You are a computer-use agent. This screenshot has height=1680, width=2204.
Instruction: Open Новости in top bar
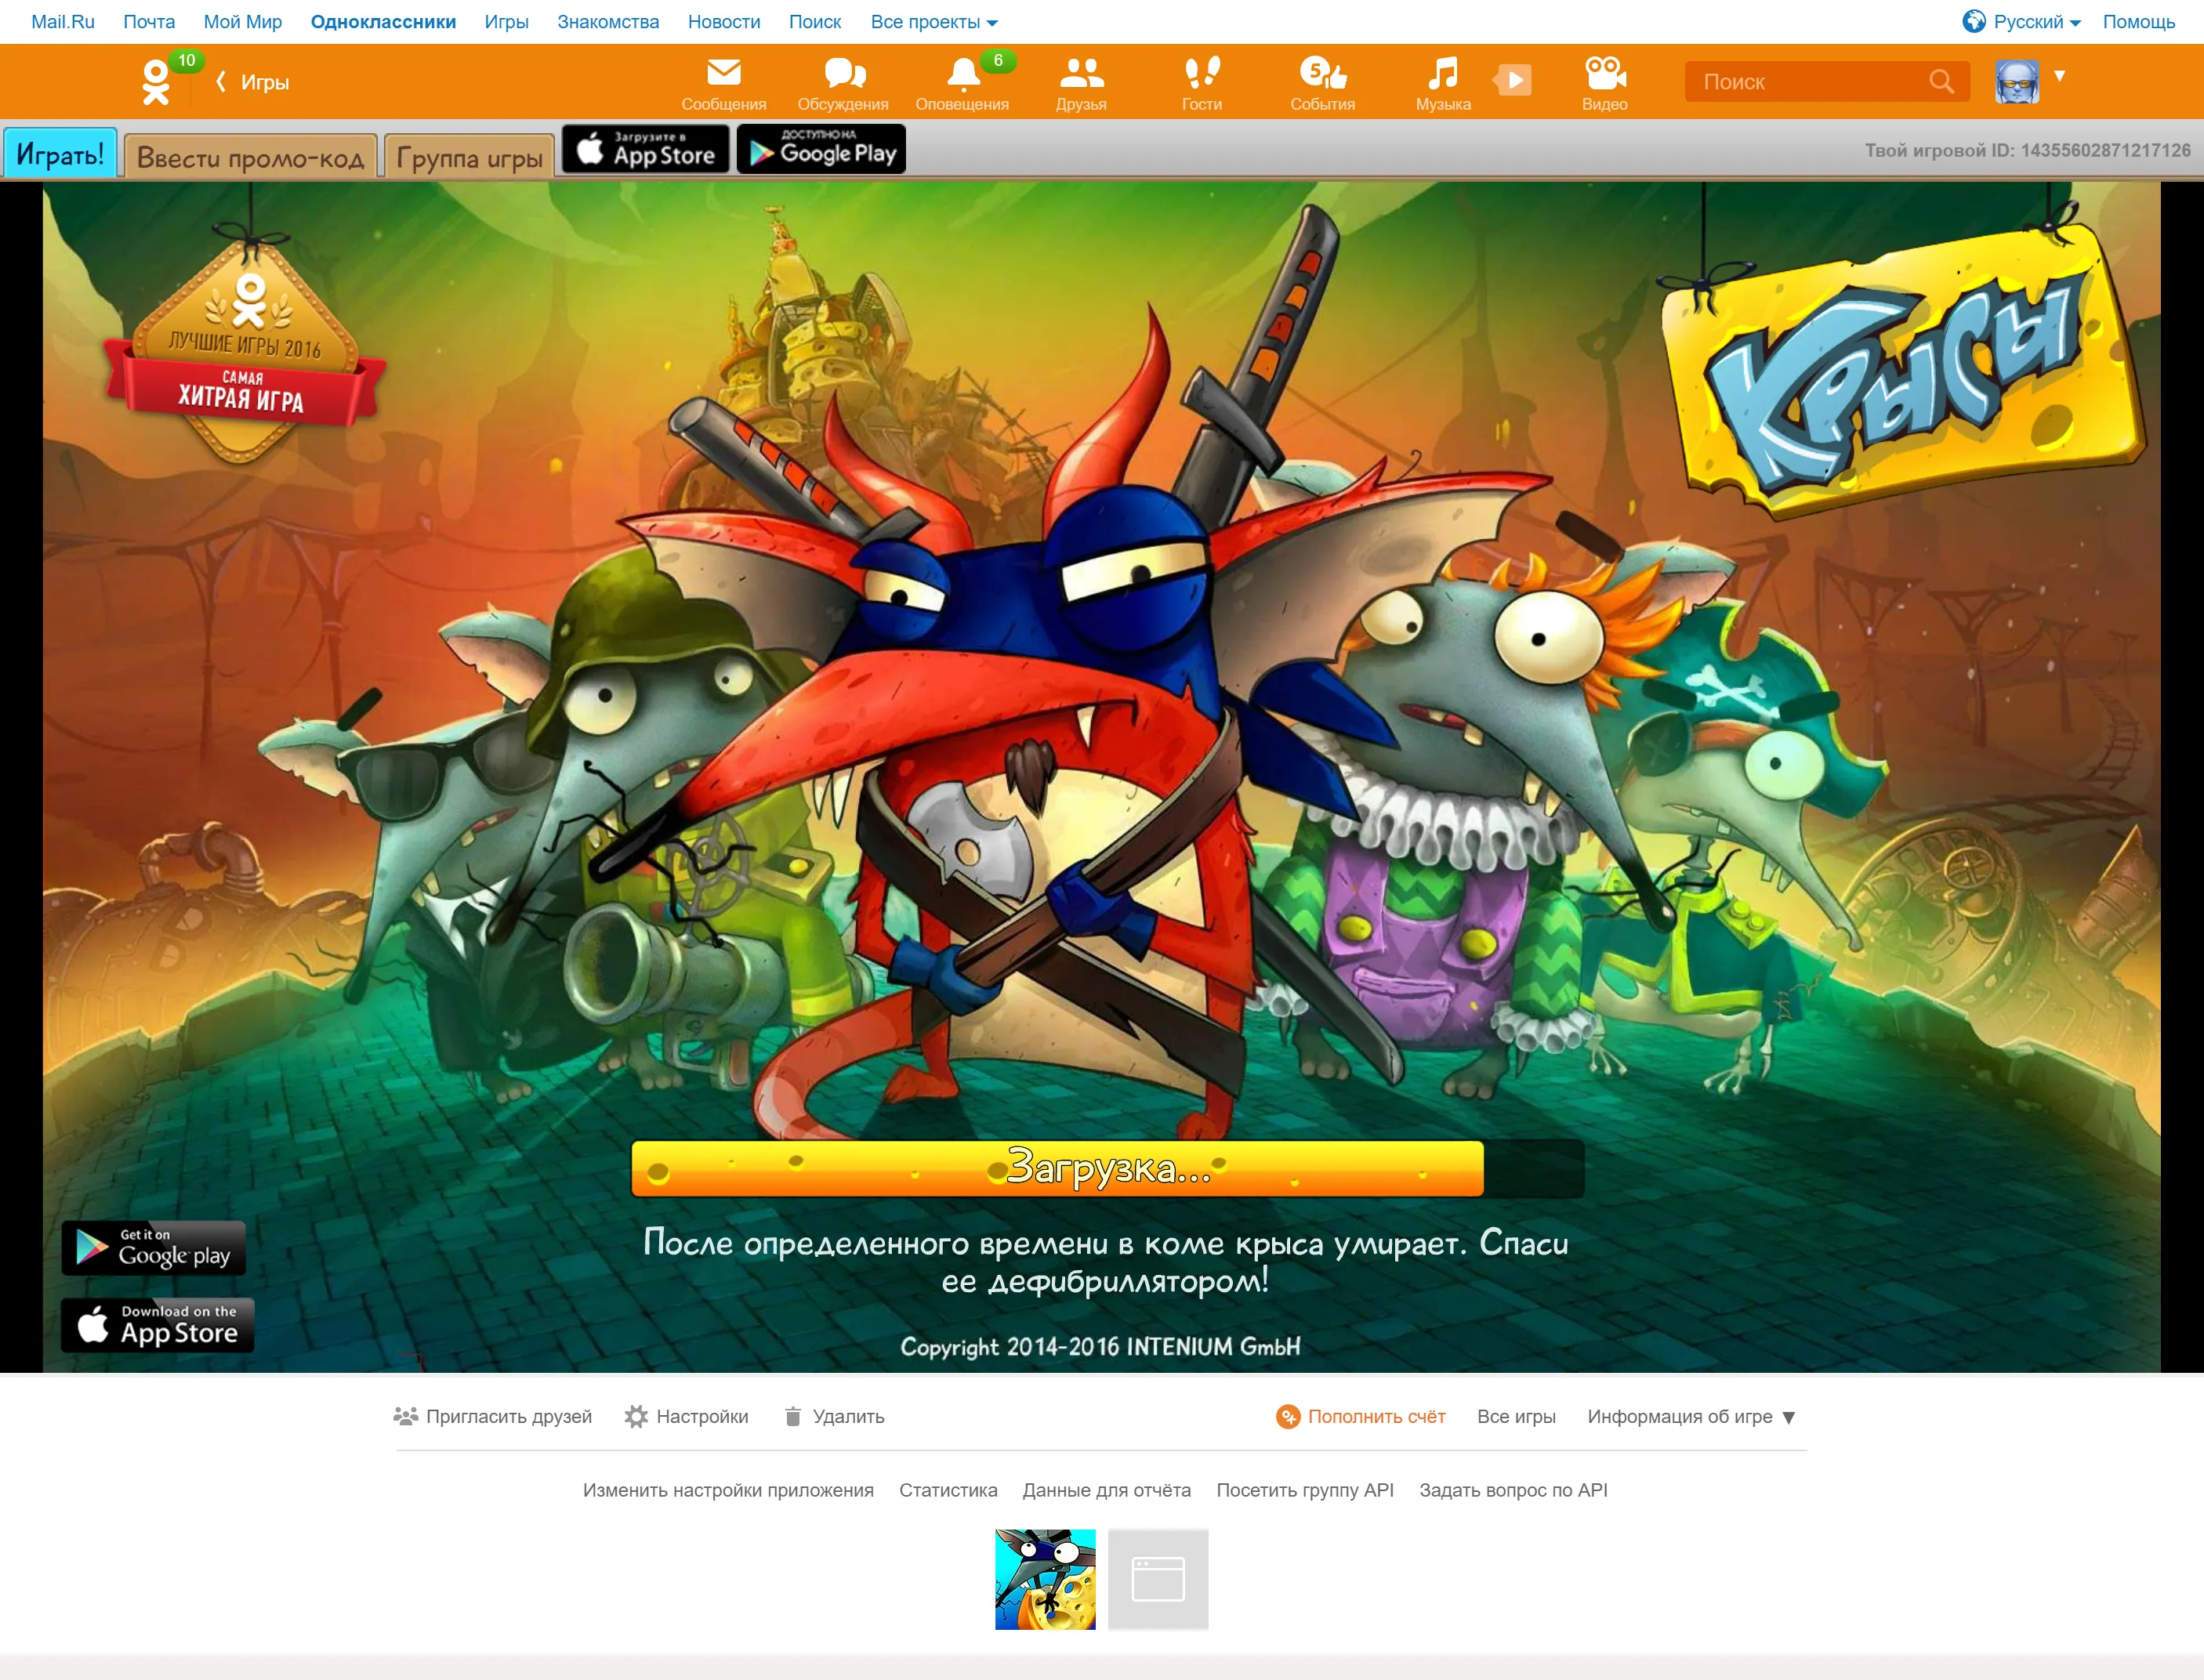(724, 22)
